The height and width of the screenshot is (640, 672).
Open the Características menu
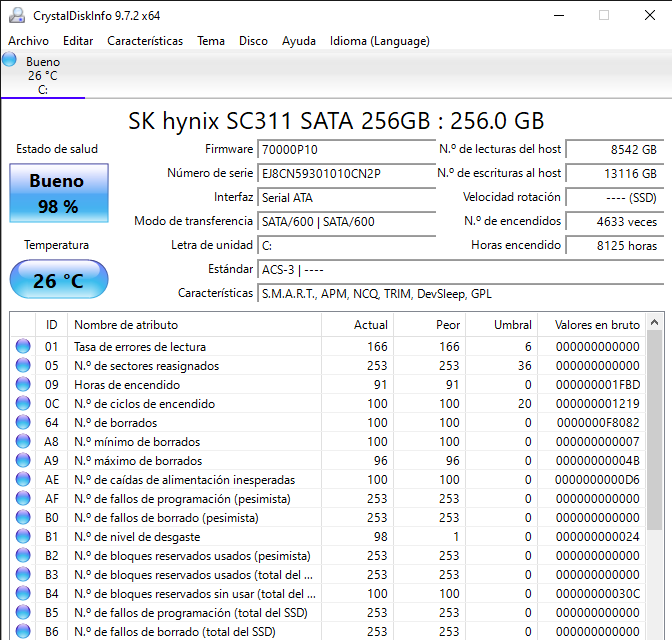pyautogui.click(x=145, y=41)
